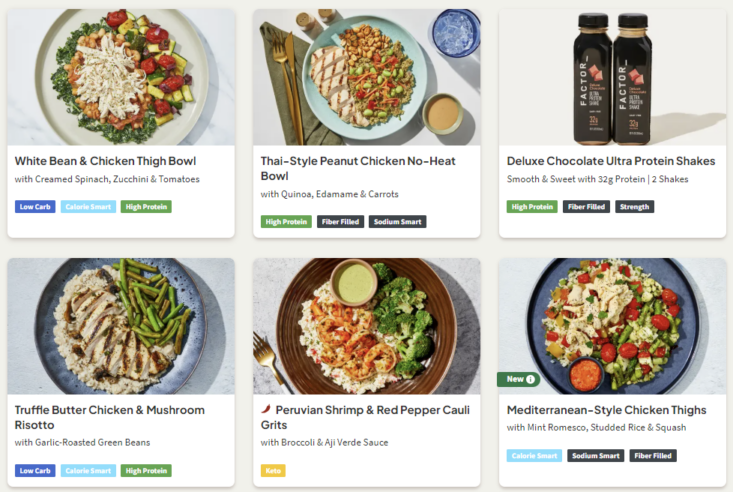Select the Deluxe Chocolate protein shakes bottle image
The image size is (733, 492).
pos(612,78)
